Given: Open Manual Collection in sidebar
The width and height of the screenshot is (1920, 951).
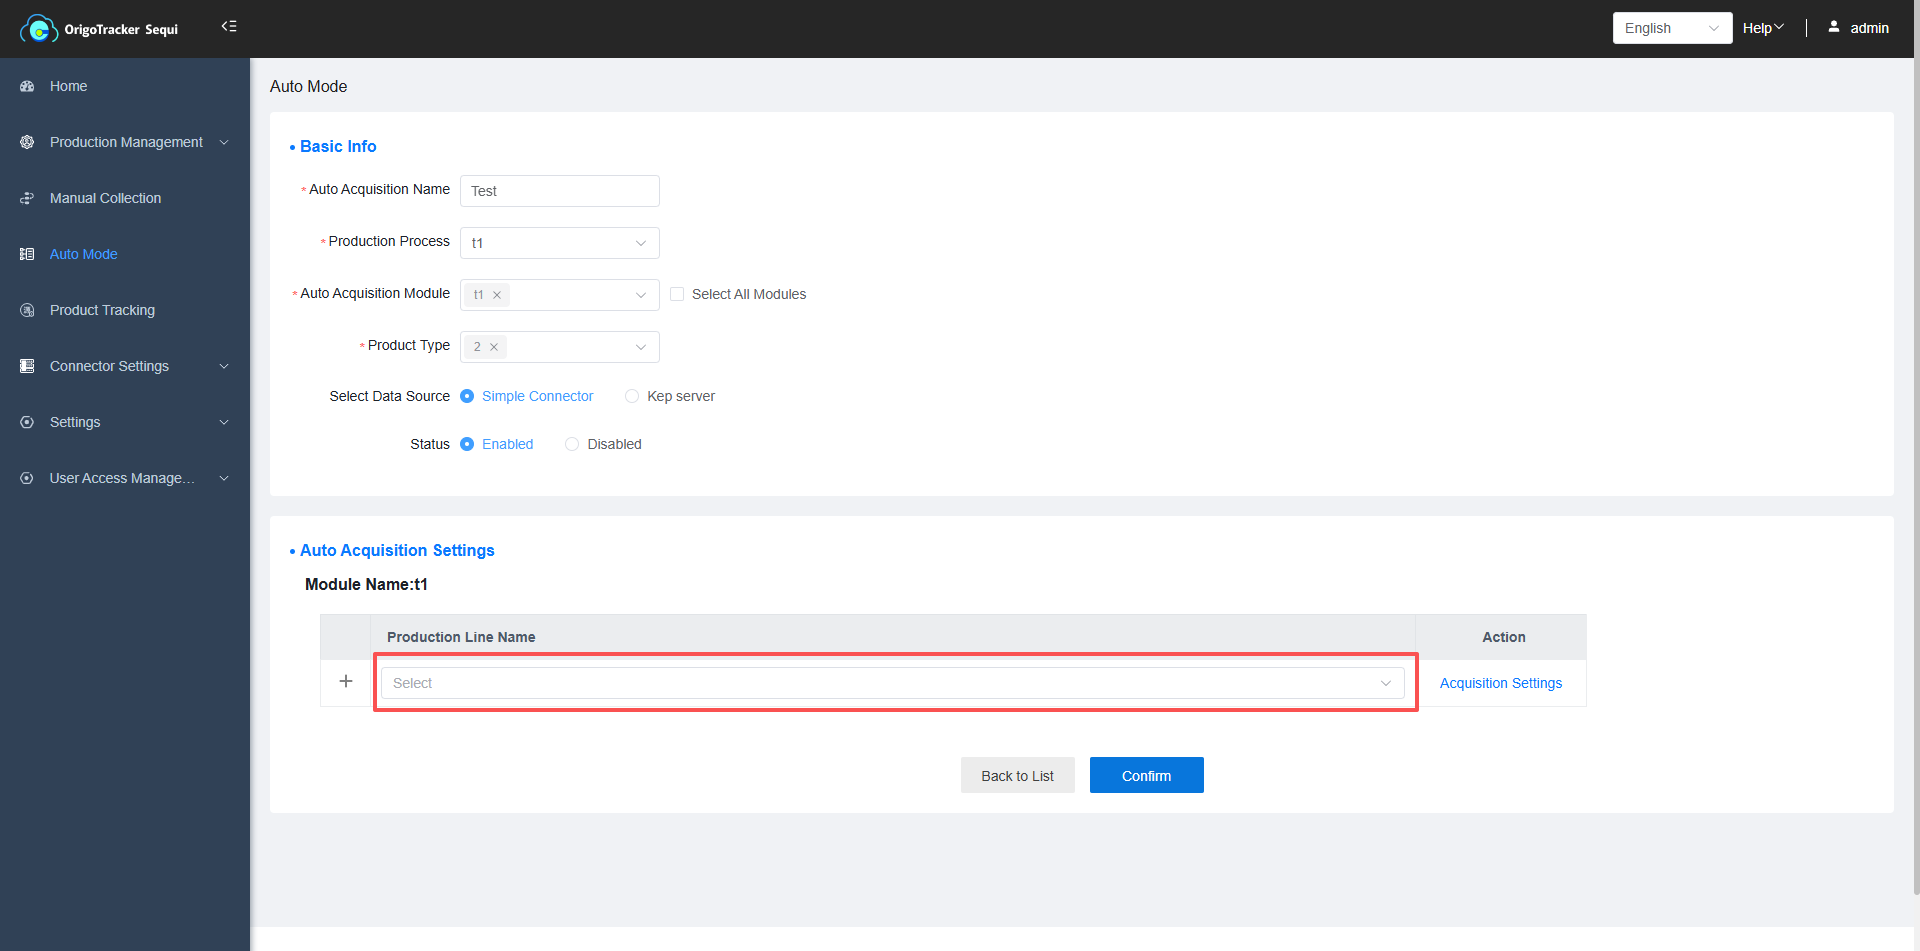Looking at the screenshot, I should 105,199.
